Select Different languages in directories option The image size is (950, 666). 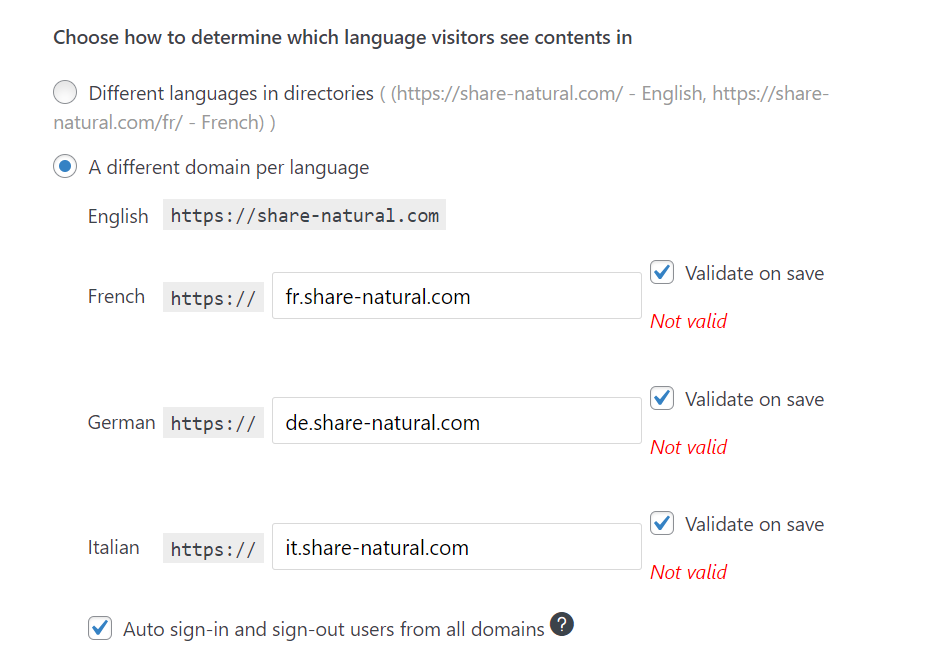[65, 93]
